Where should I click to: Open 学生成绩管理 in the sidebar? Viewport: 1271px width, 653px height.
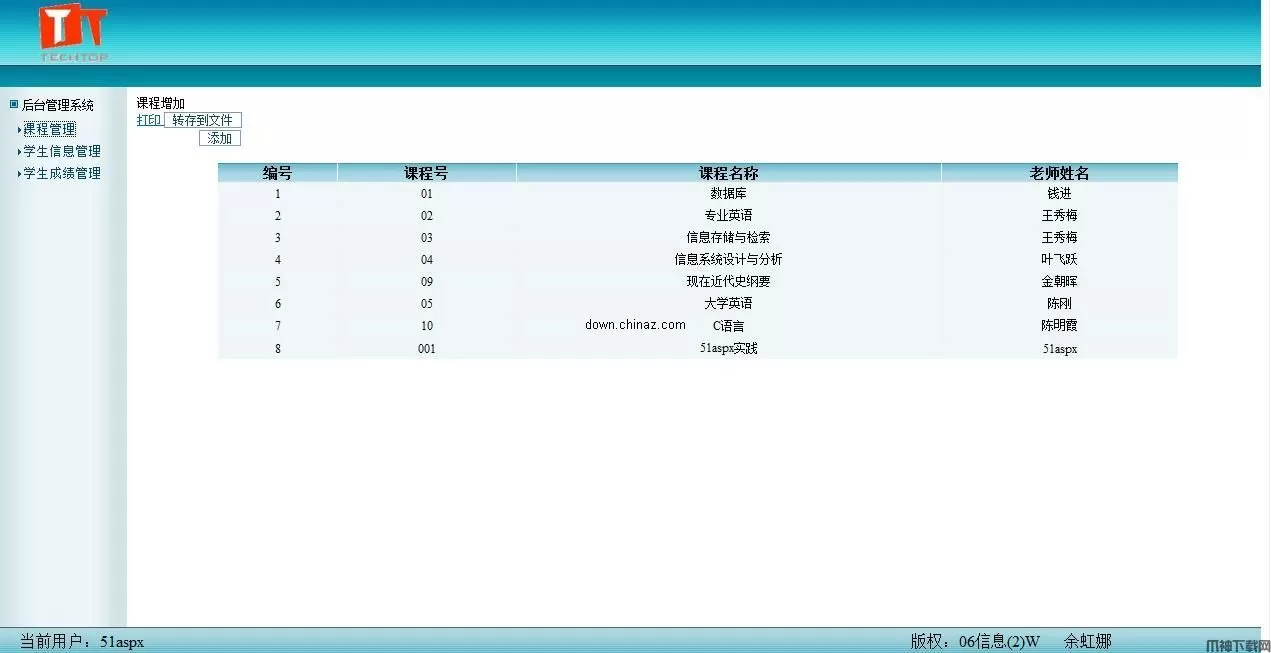(61, 172)
